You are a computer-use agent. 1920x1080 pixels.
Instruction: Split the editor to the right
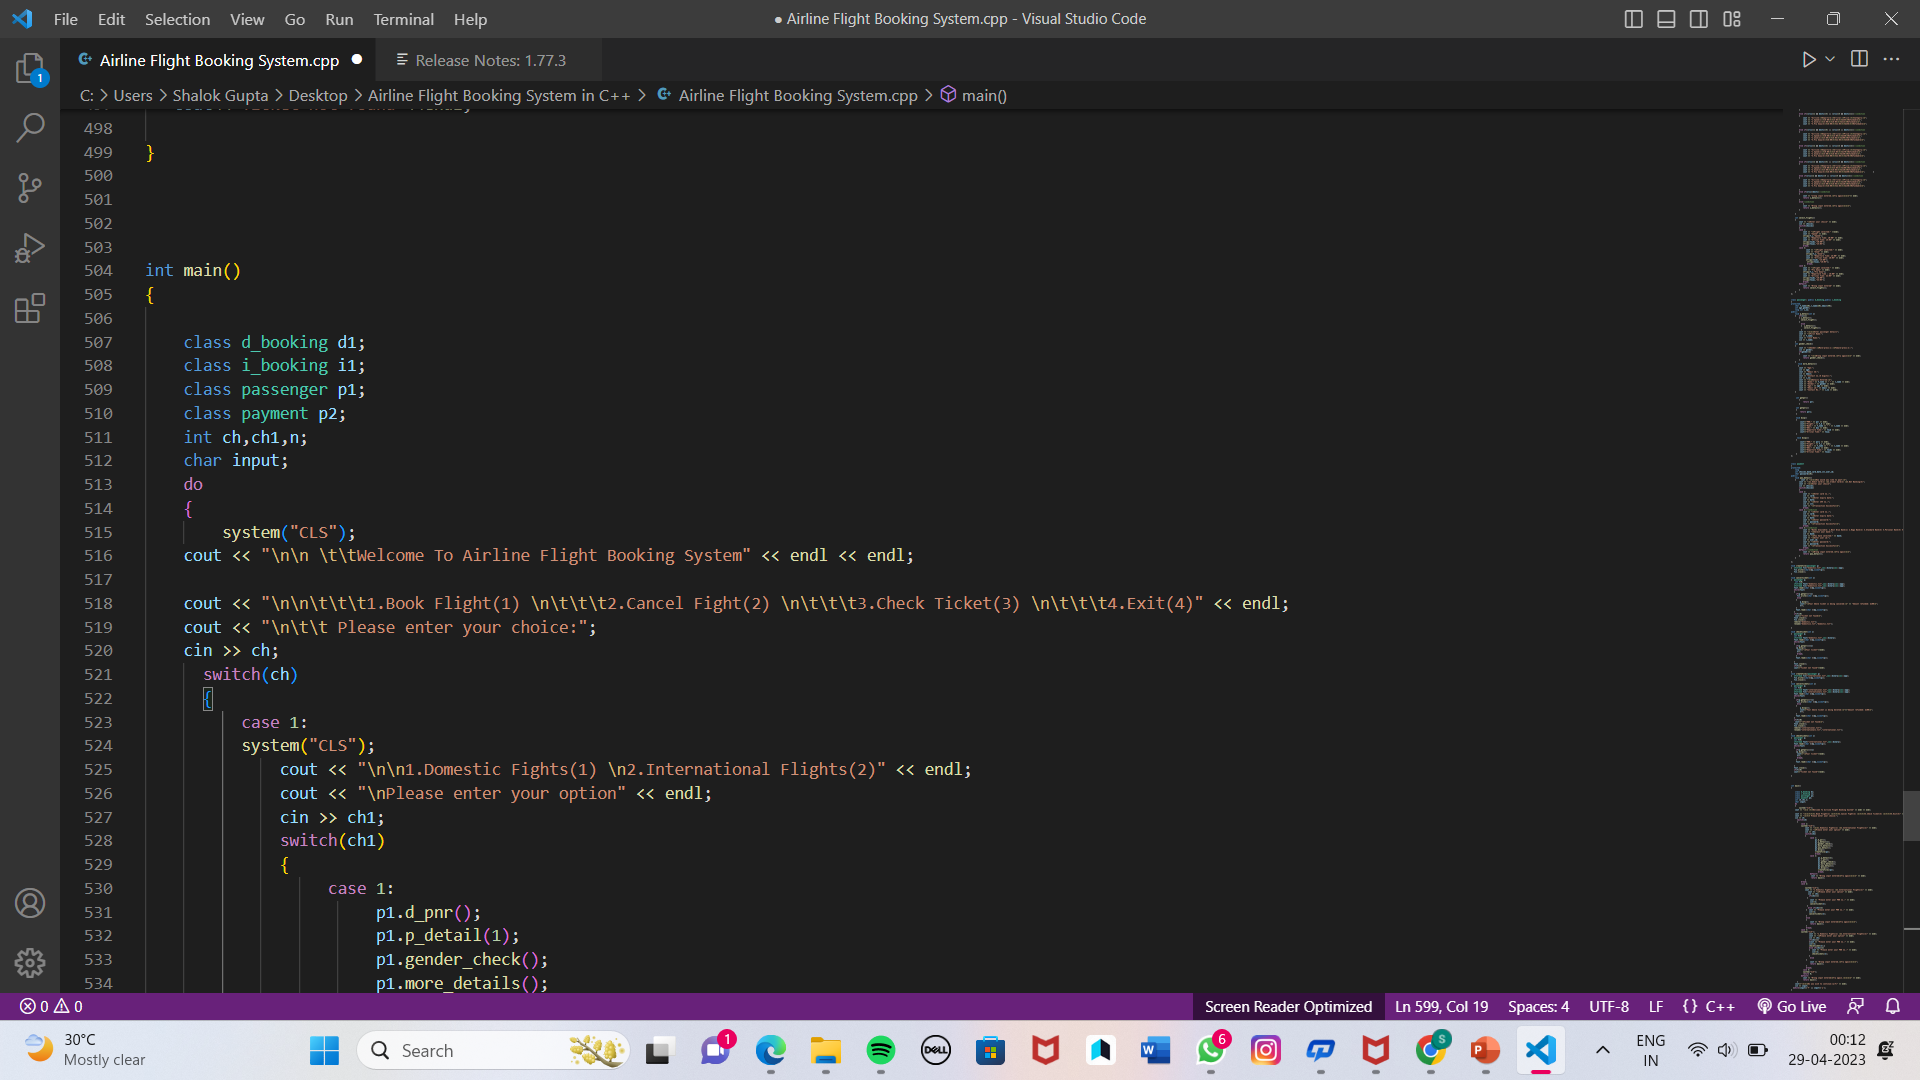pyautogui.click(x=1859, y=59)
